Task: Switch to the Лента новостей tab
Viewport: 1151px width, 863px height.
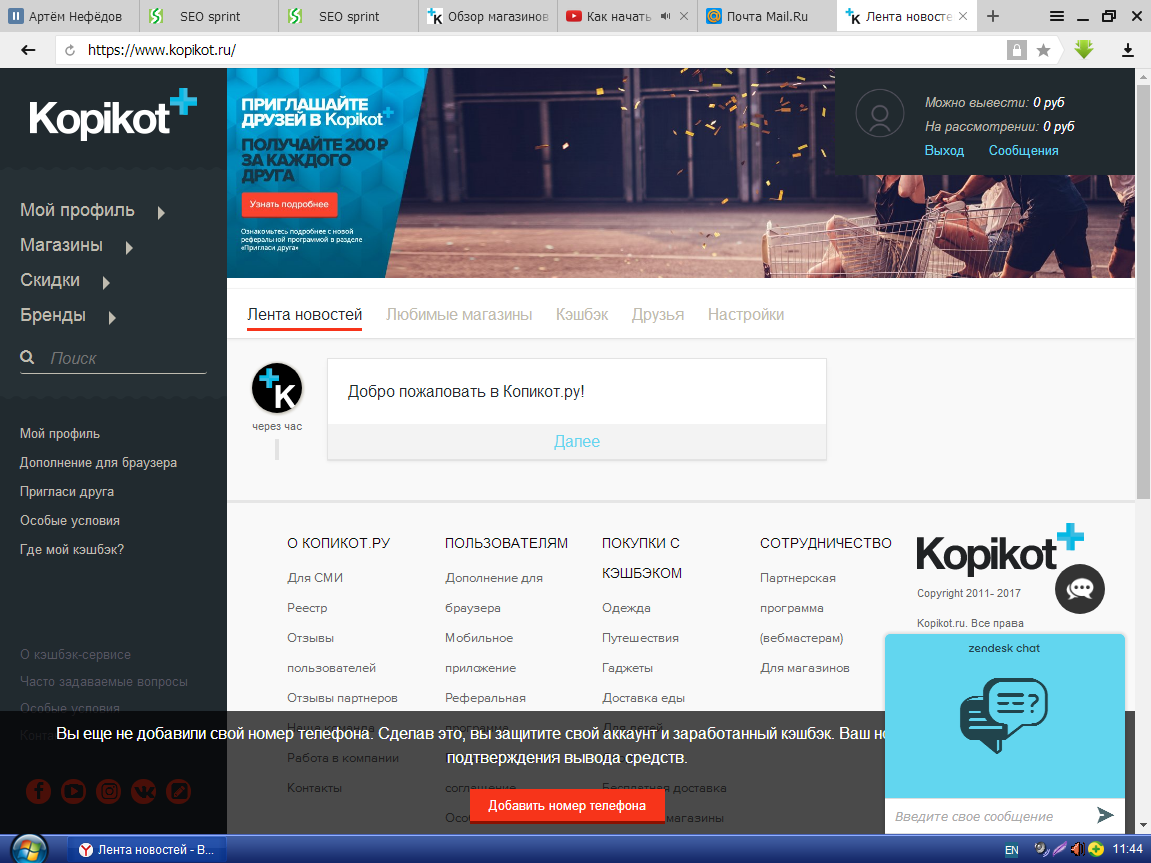Action: coord(305,315)
